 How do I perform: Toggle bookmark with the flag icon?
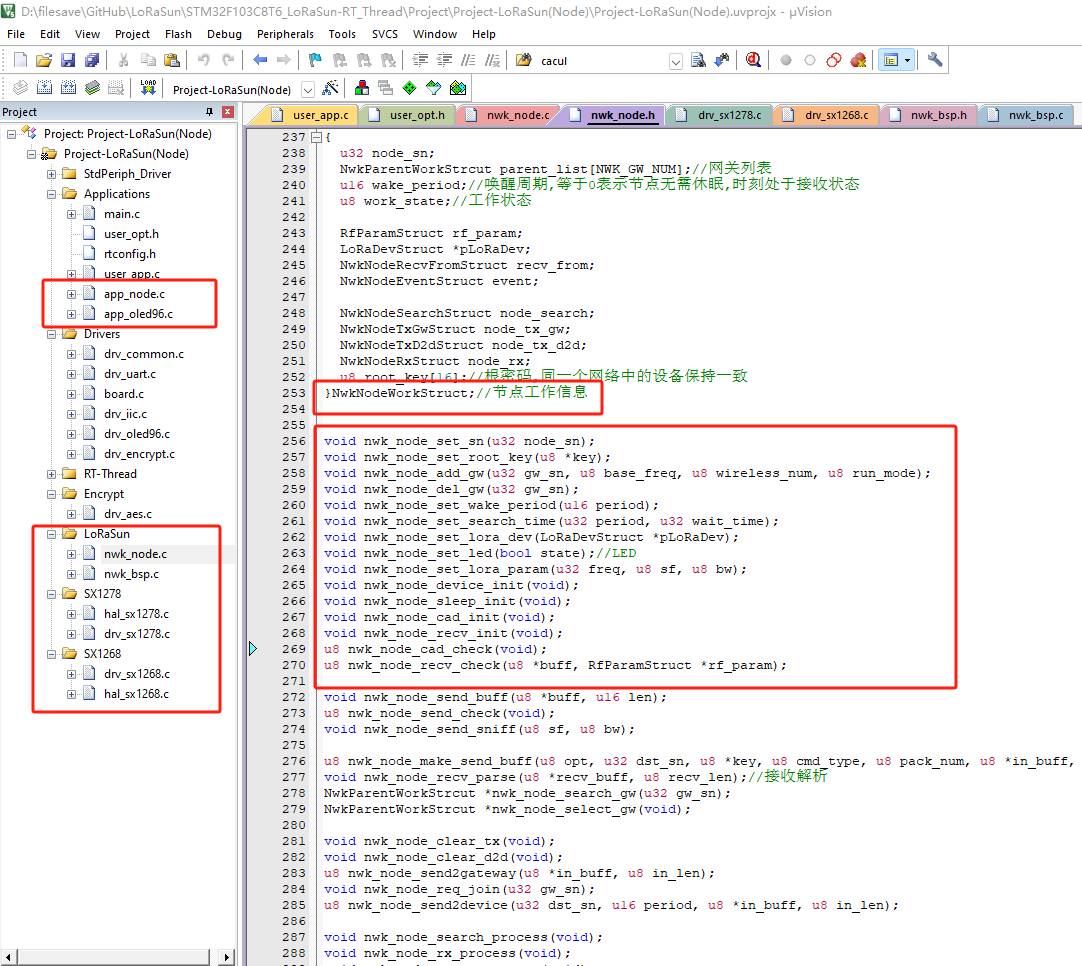315,60
